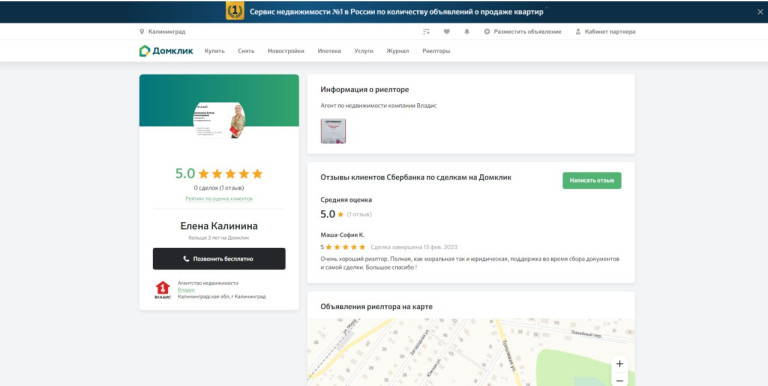Close the top promo banner

click(x=760, y=12)
